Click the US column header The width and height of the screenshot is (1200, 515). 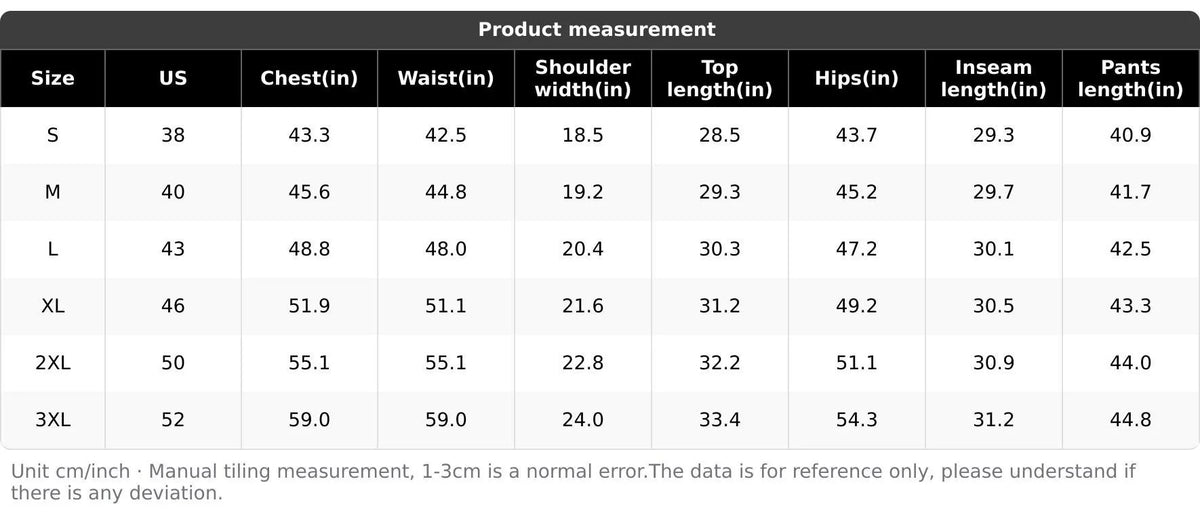[173, 78]
